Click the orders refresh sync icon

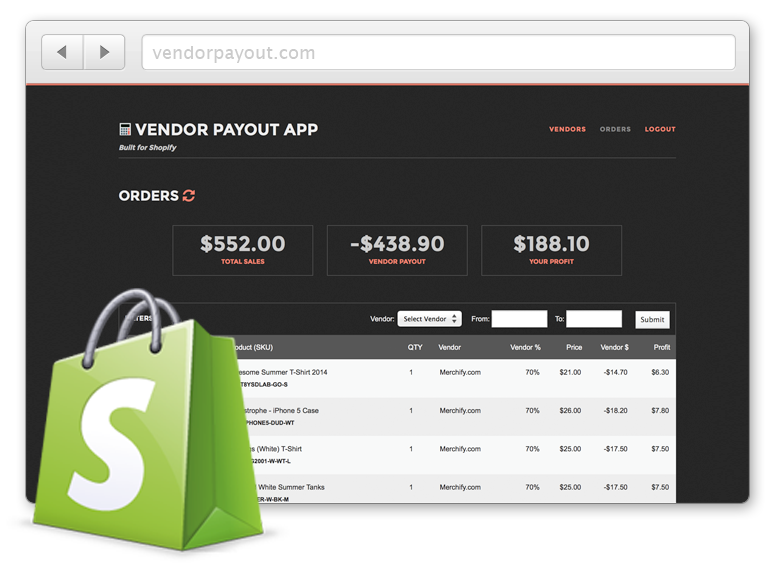click(189, 196)
